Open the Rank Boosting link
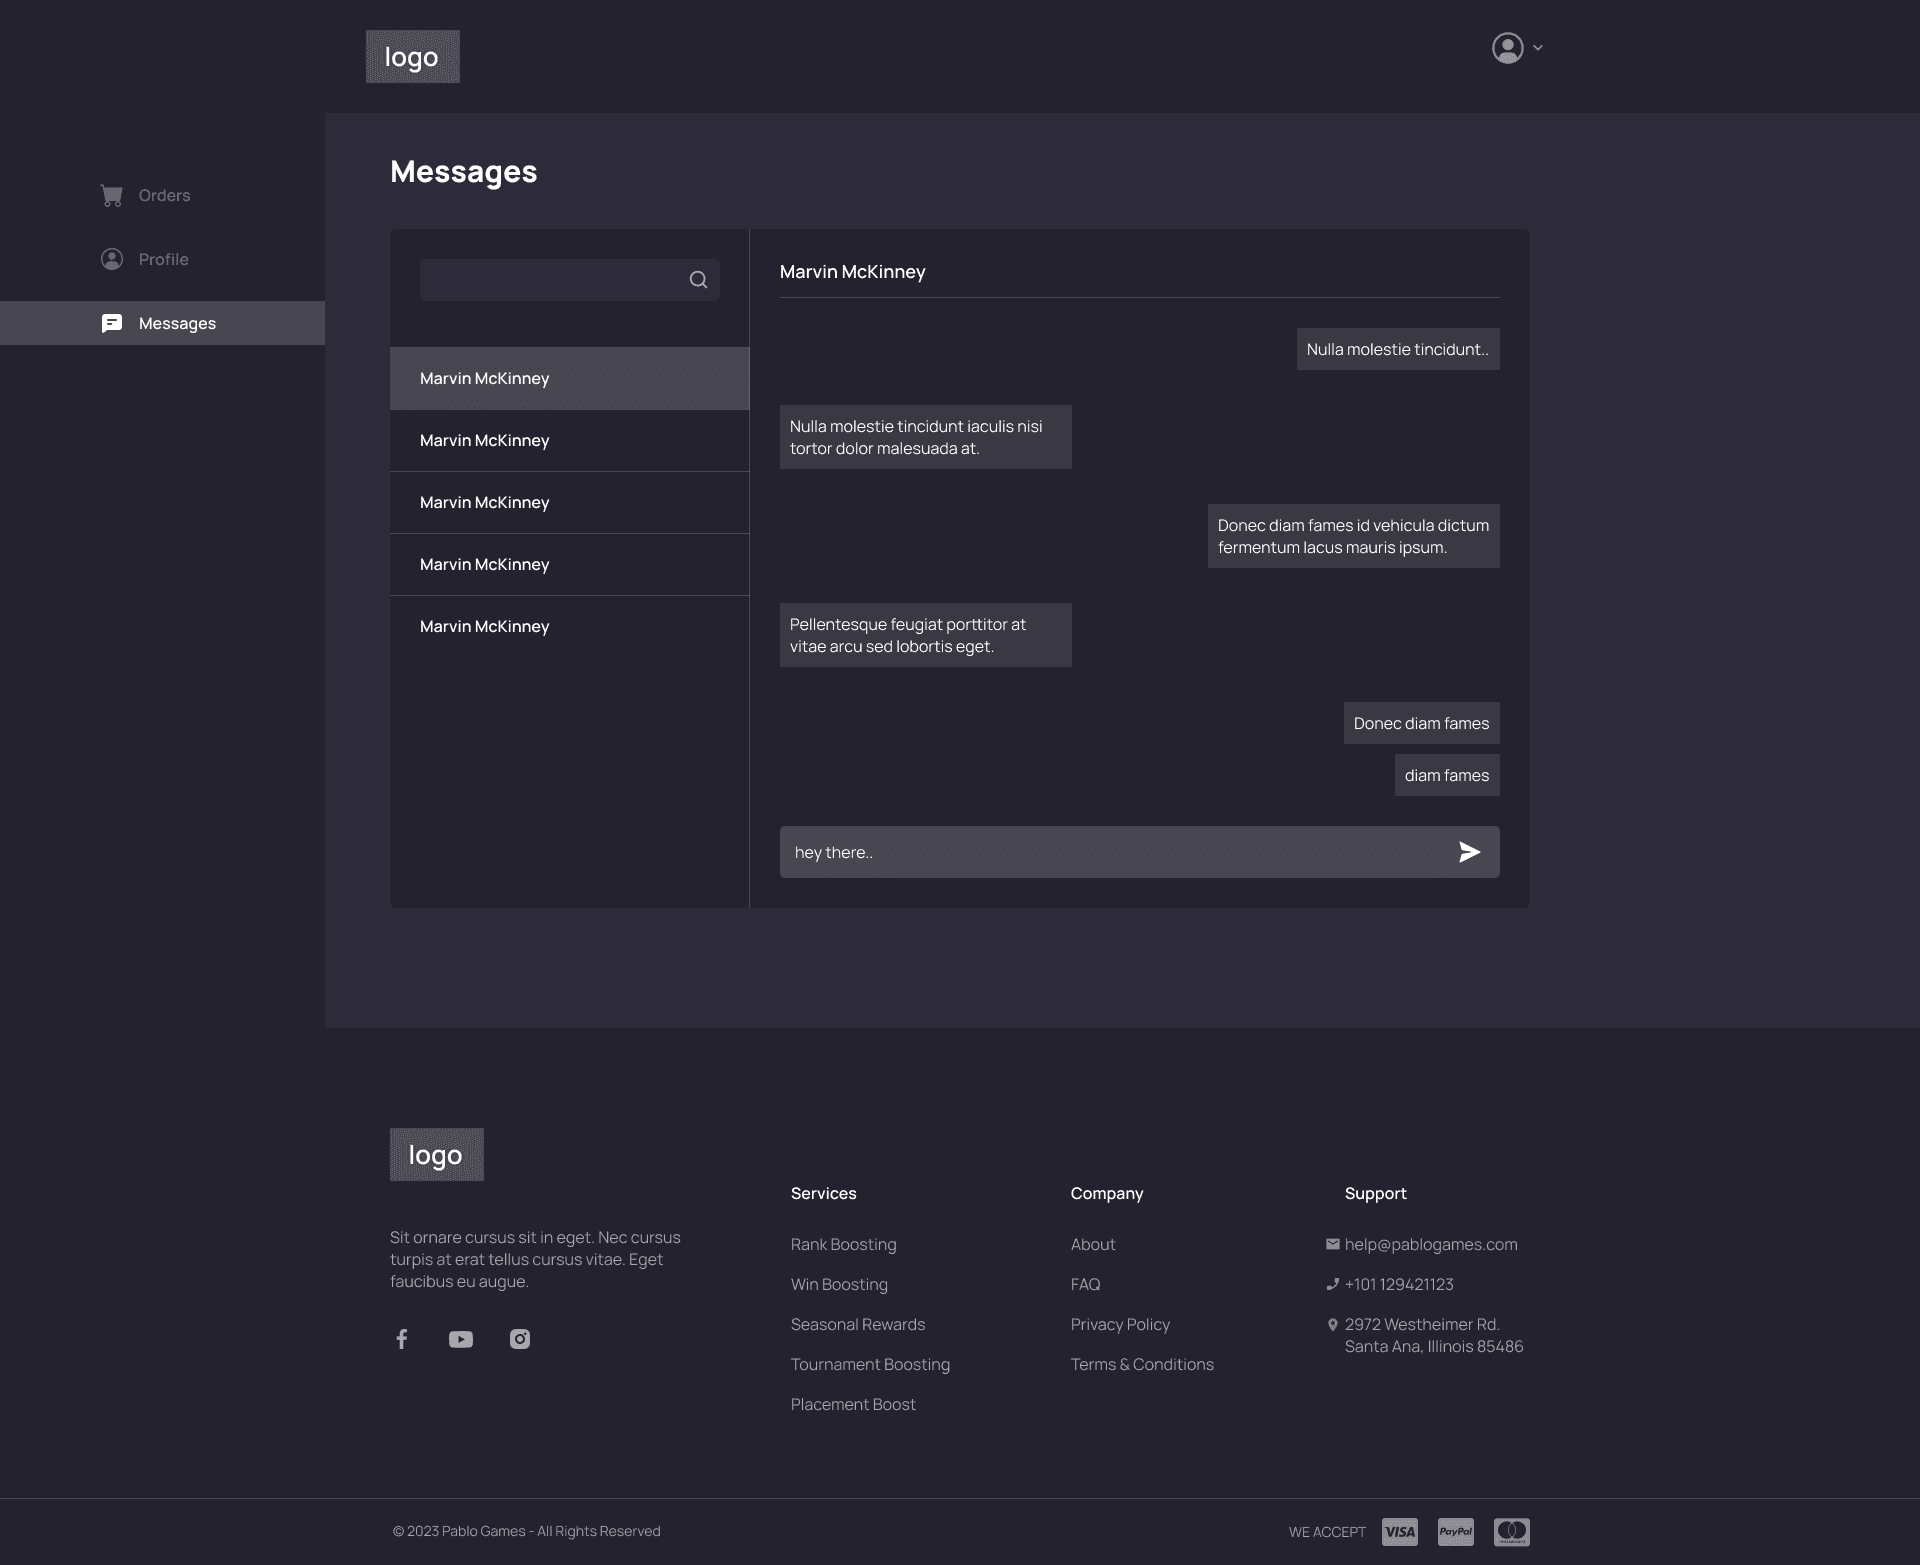 pos(843,1244)
